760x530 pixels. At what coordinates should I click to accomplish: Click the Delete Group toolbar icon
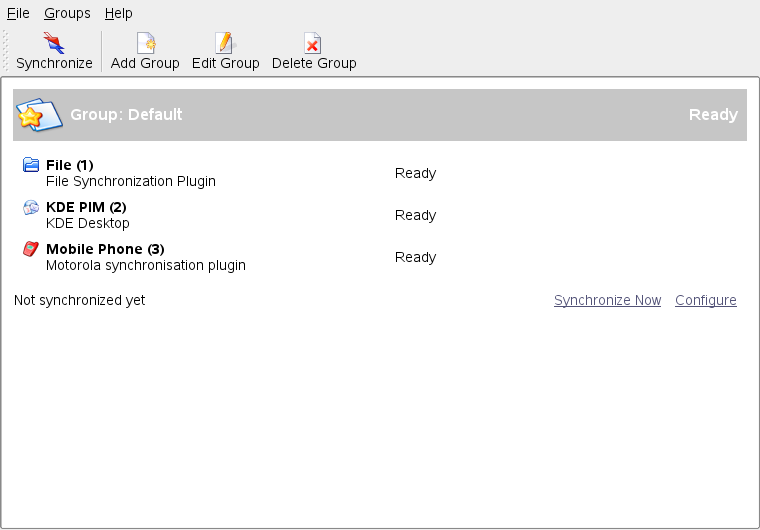tap(313, 43)
